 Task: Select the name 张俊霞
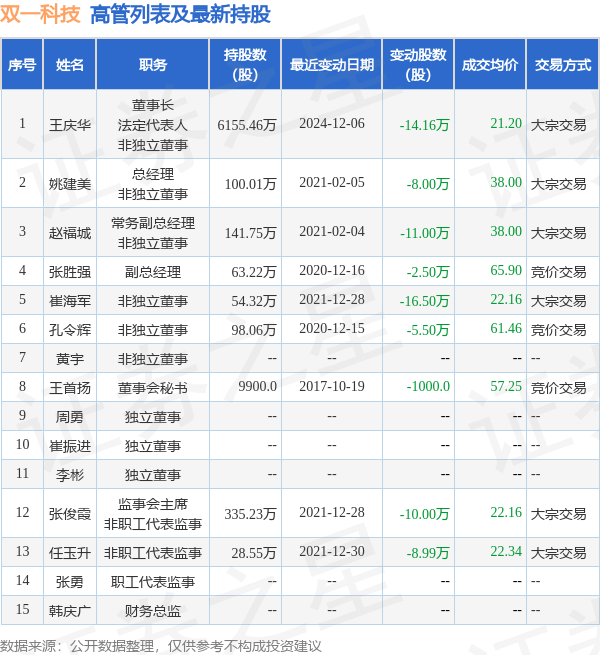click(70, 513)
